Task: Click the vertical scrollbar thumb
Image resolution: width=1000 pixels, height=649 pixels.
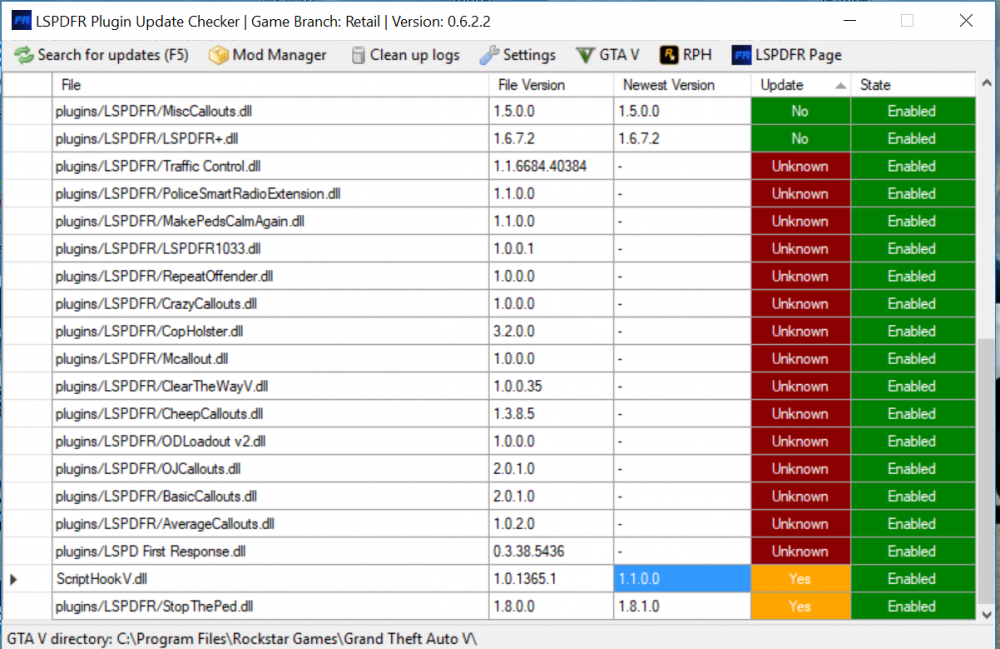Action: tap(987, 470)
